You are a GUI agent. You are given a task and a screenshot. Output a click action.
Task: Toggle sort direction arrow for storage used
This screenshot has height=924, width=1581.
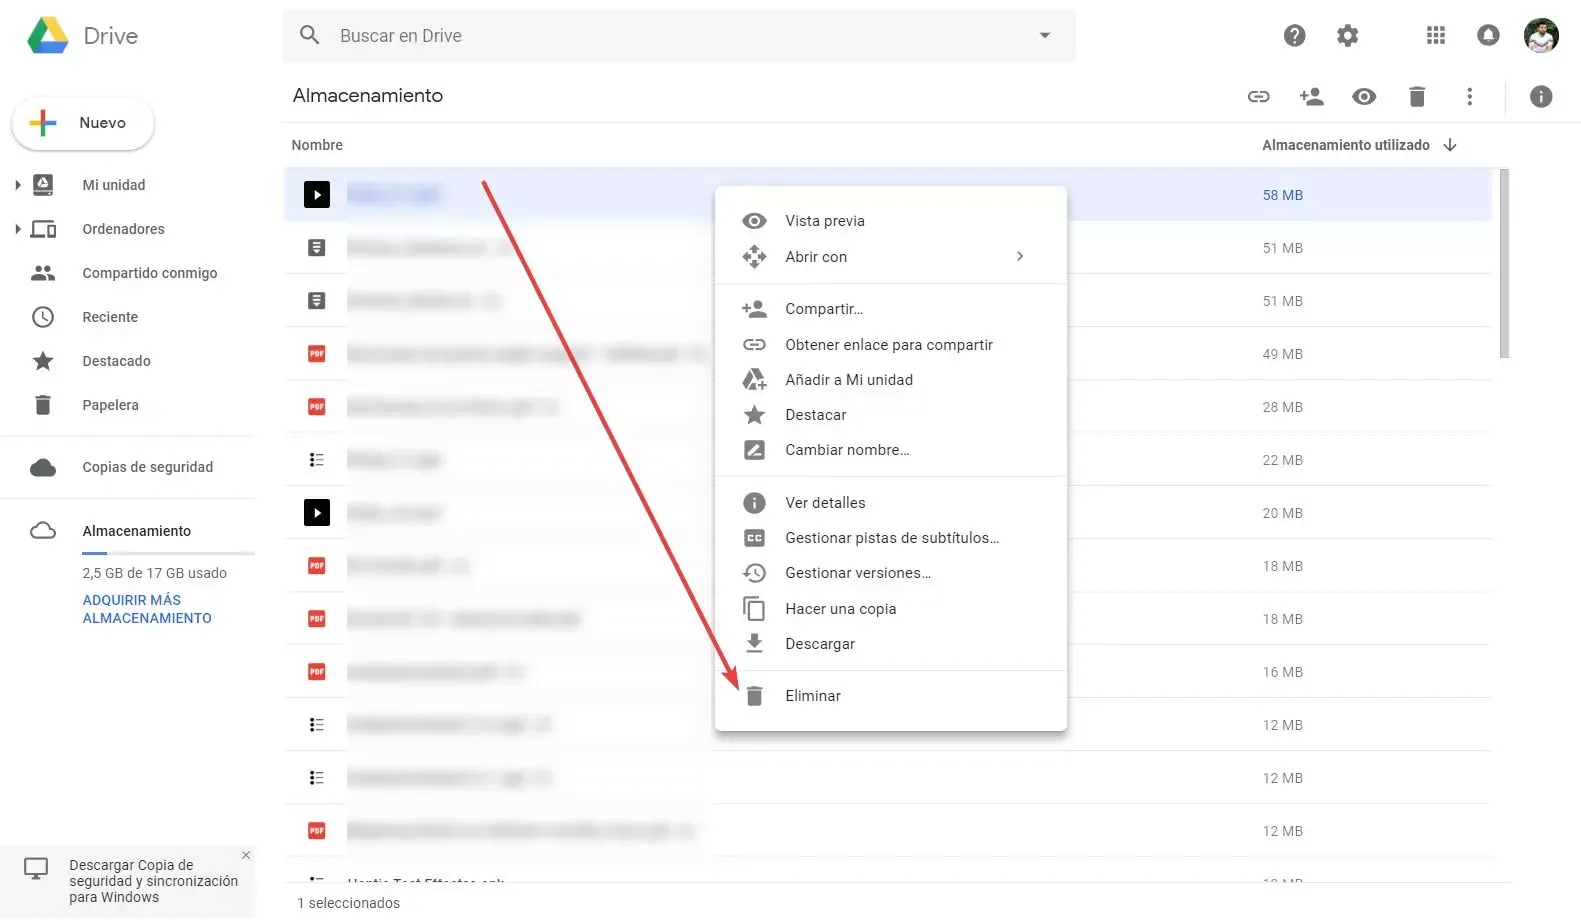point(1450,146)
